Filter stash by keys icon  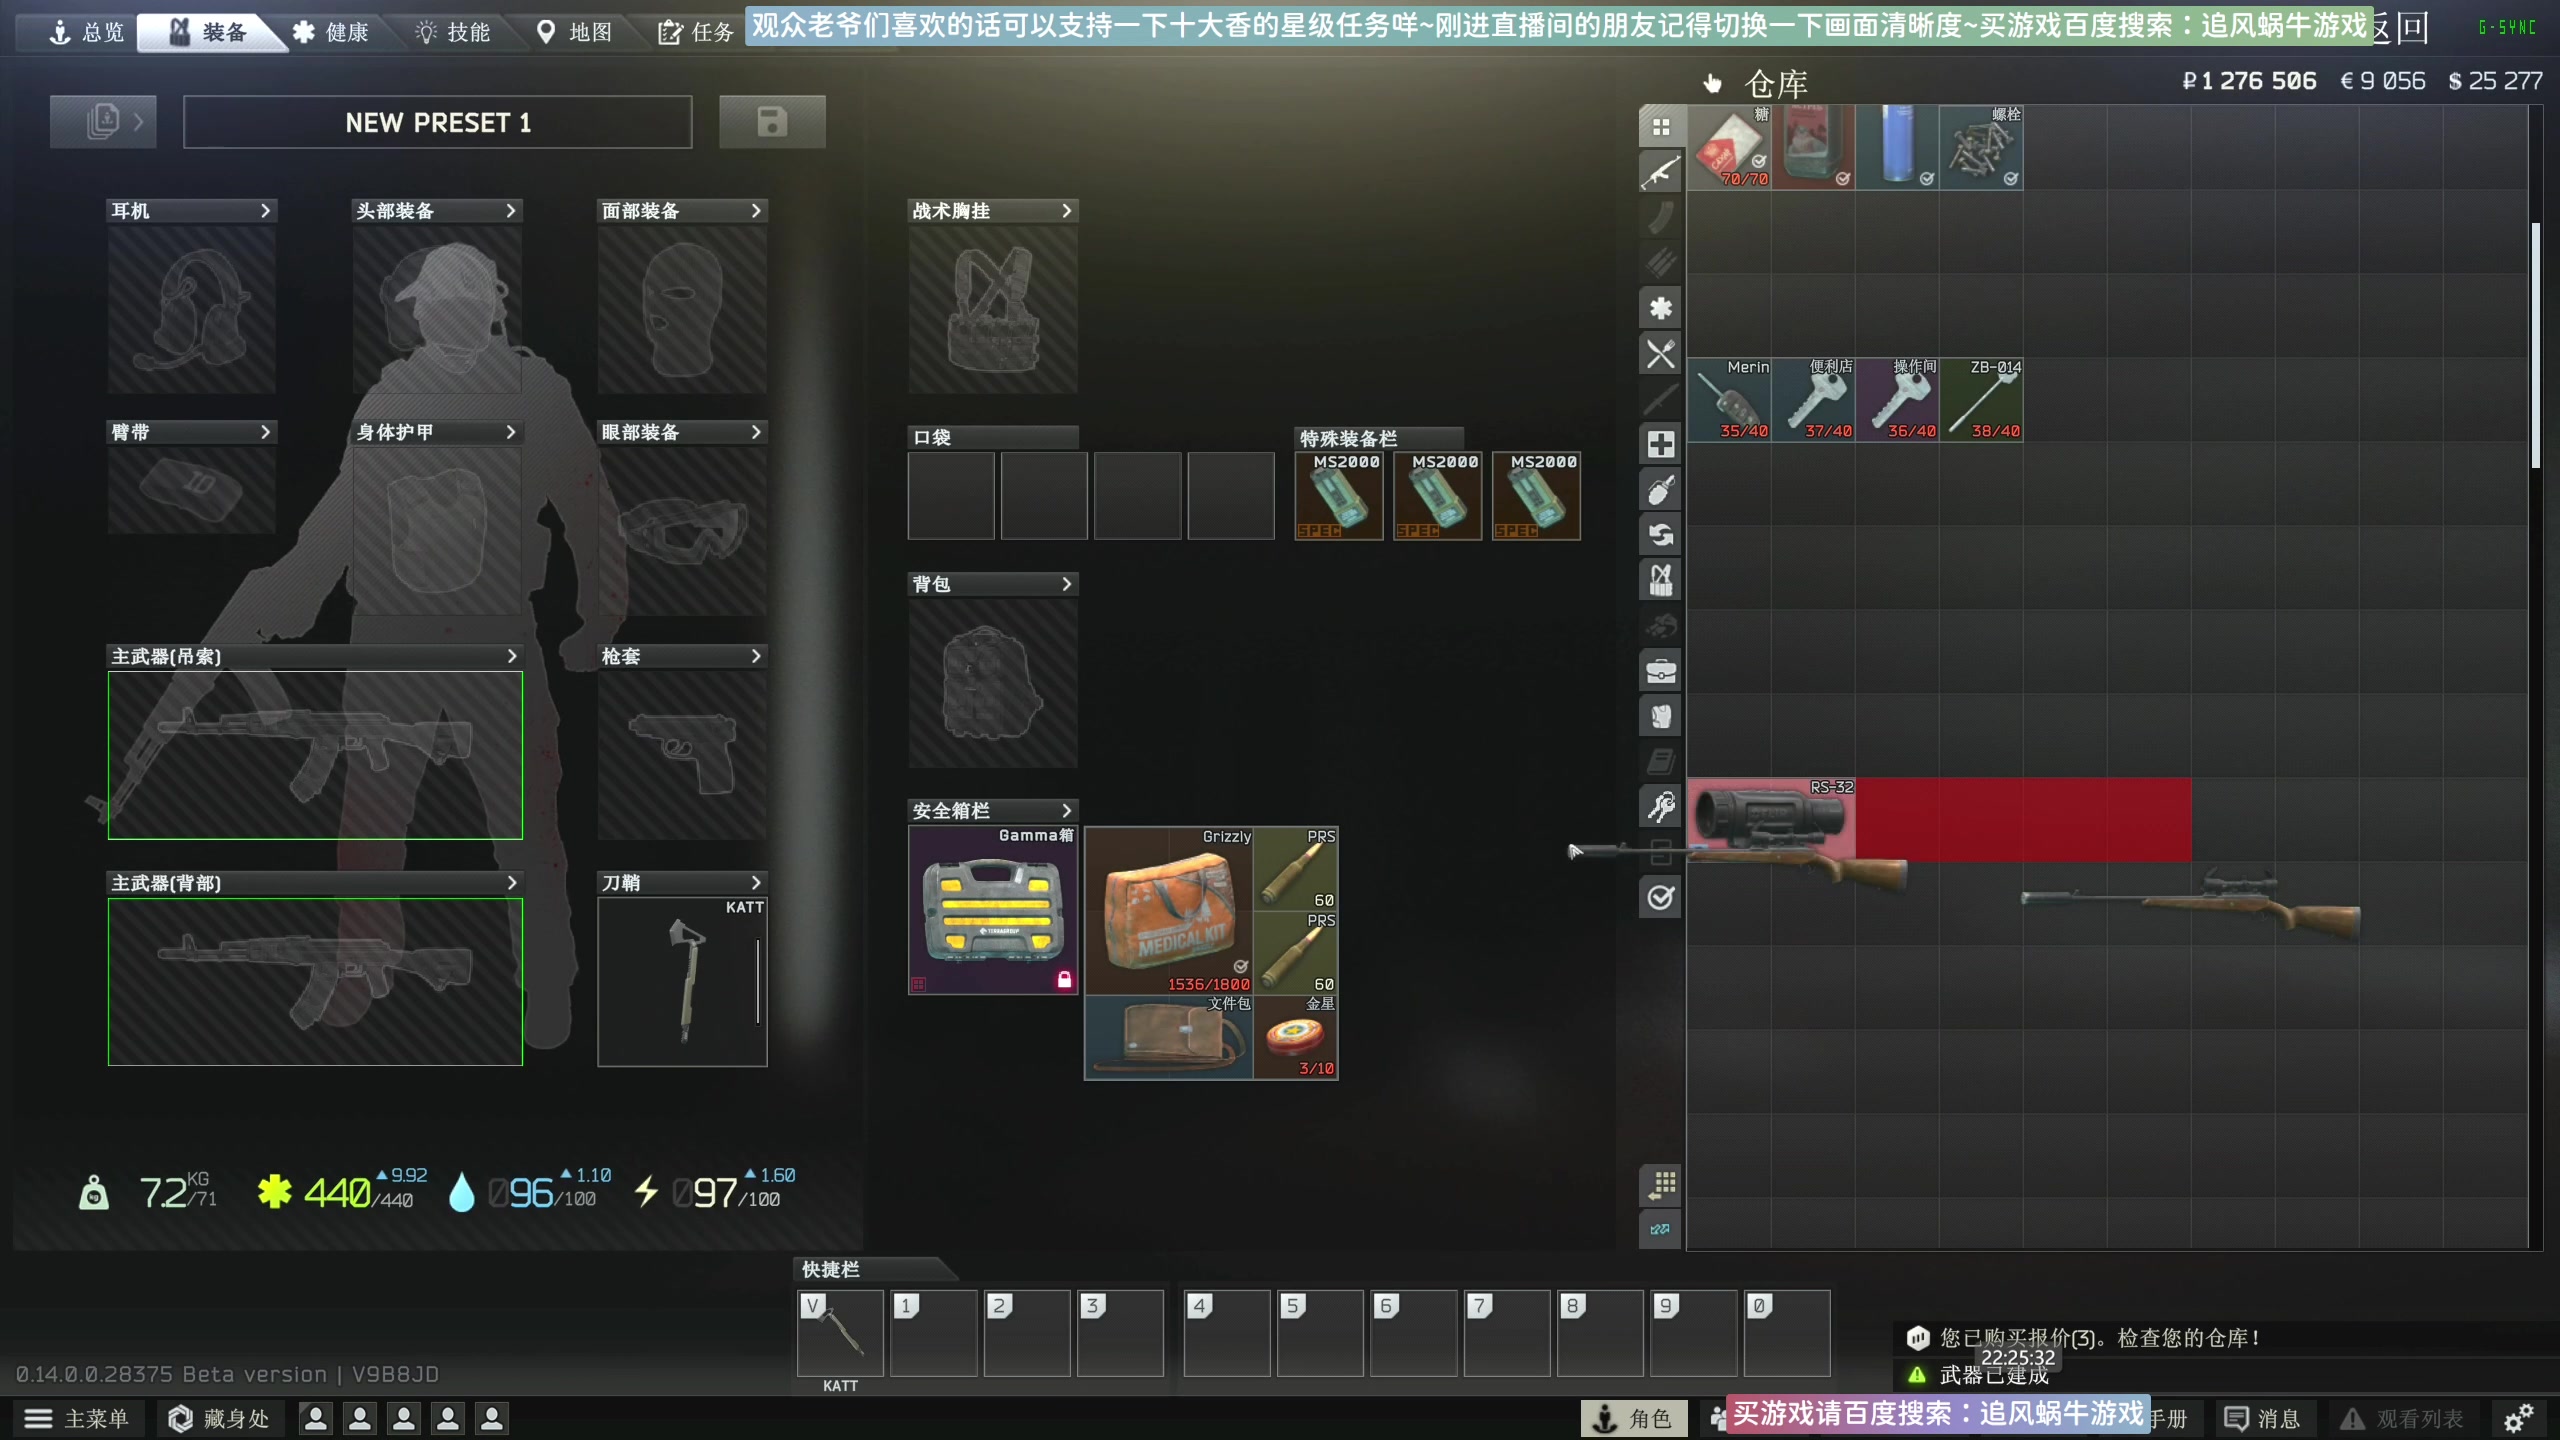click(x=1660, y=806)
